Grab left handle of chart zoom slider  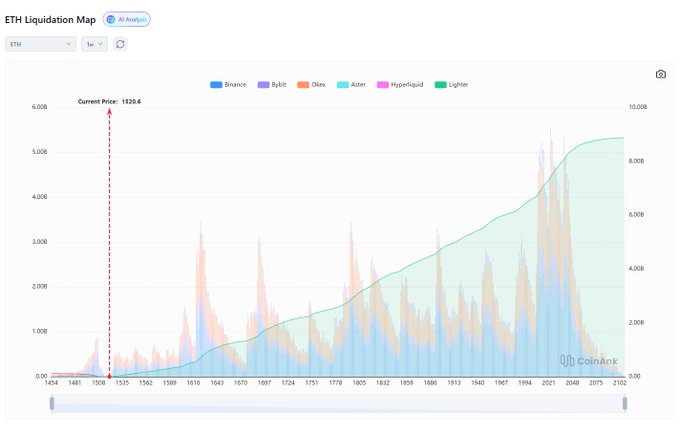52,403
